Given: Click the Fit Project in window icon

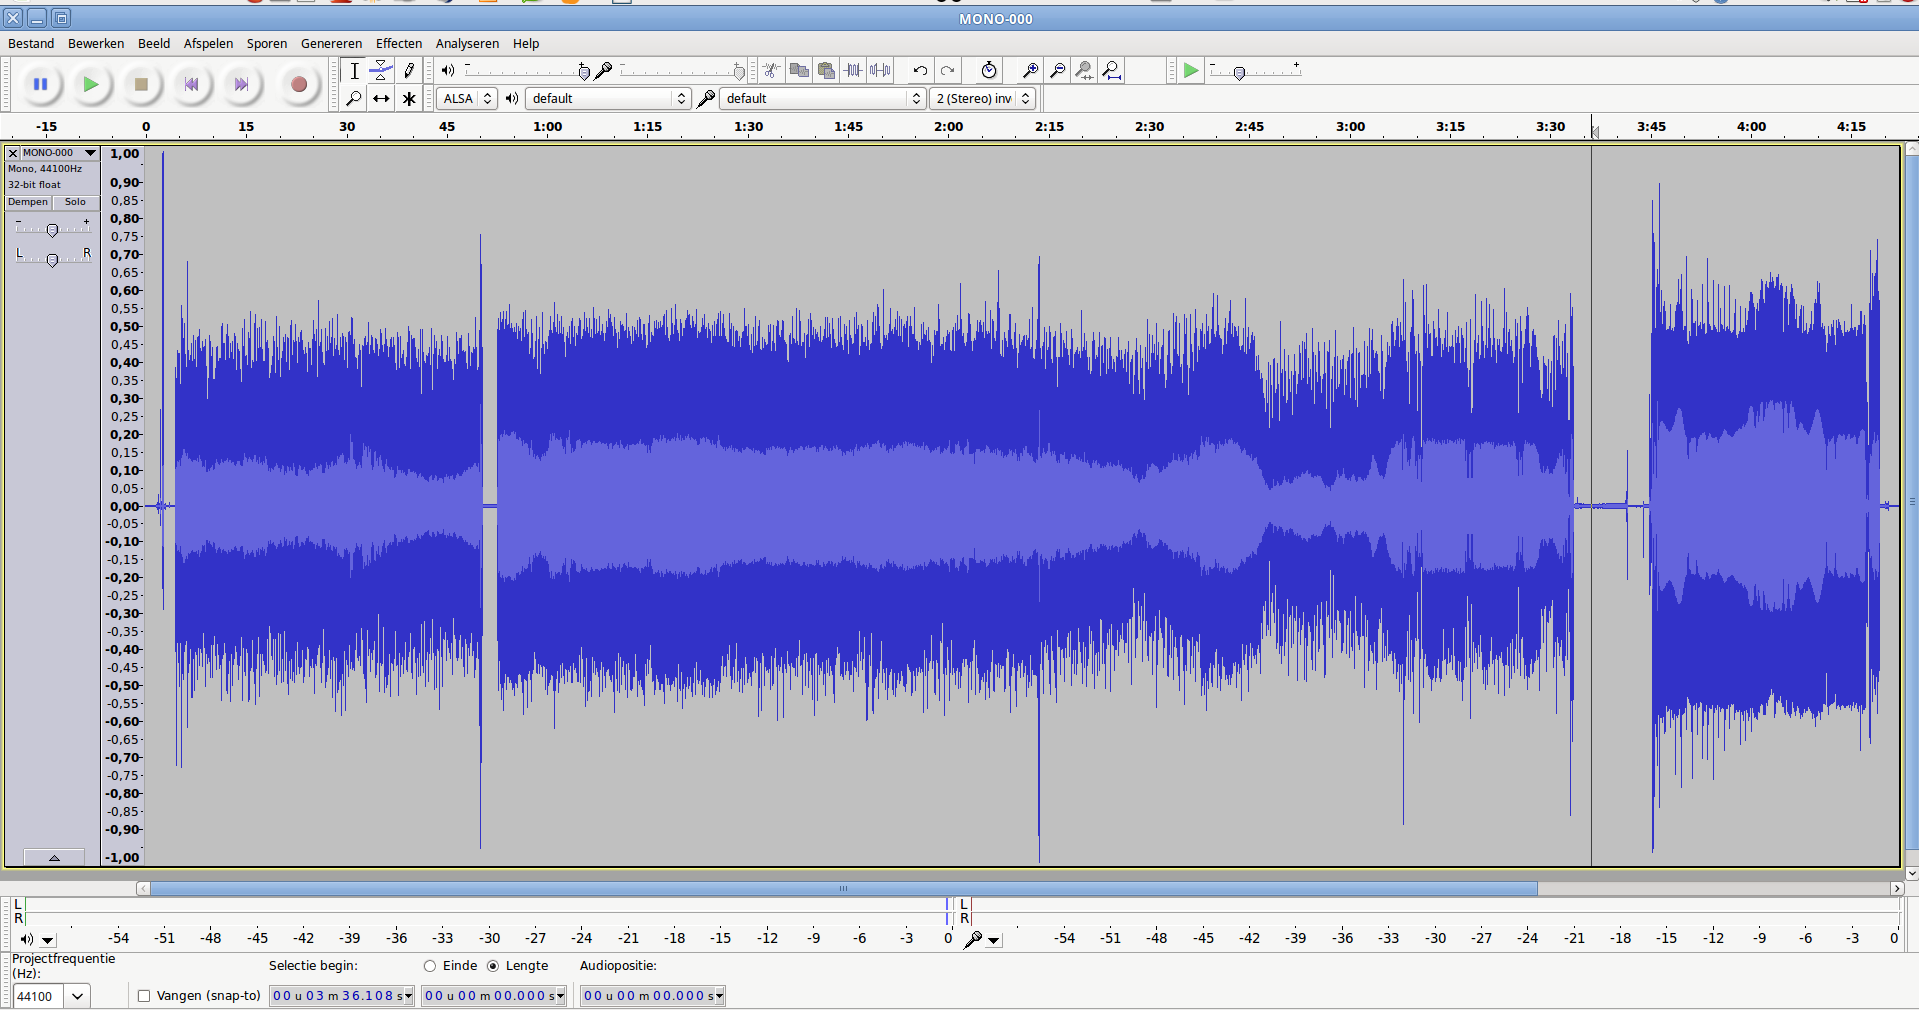Looking at the screenshot, I should pyautogui.click(x=1112, y=70).
